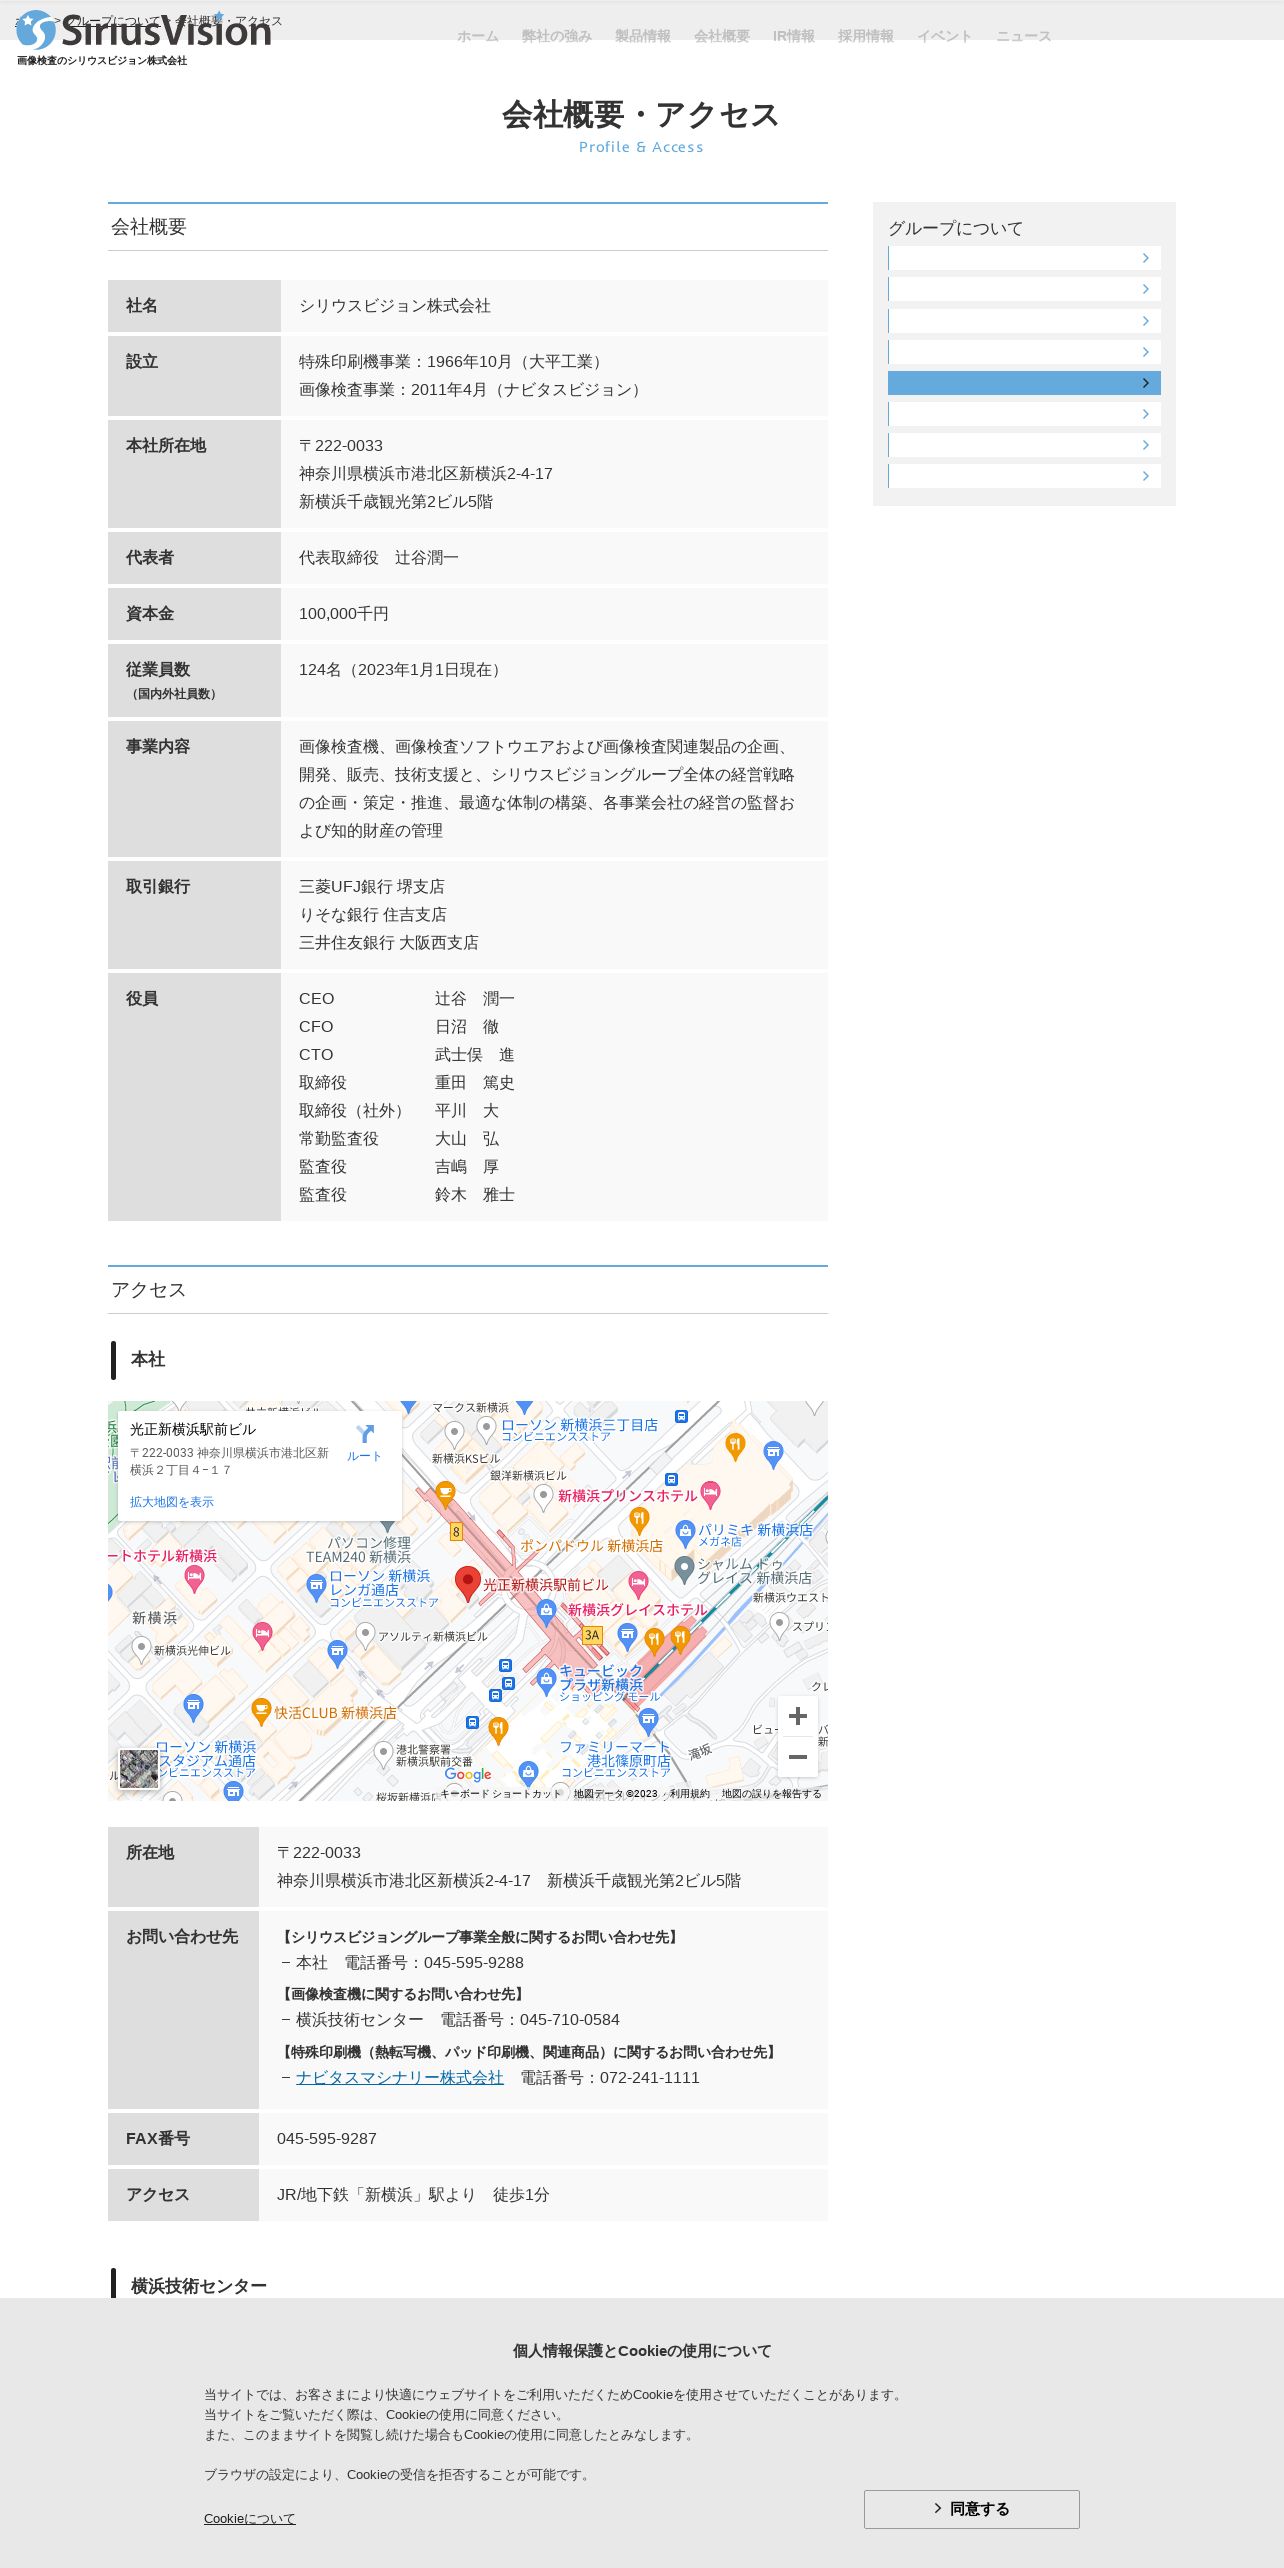Viewport: 1284px width, 2568px height.
Task: Open 弊社の強み menu item
Action: (557, 36)
